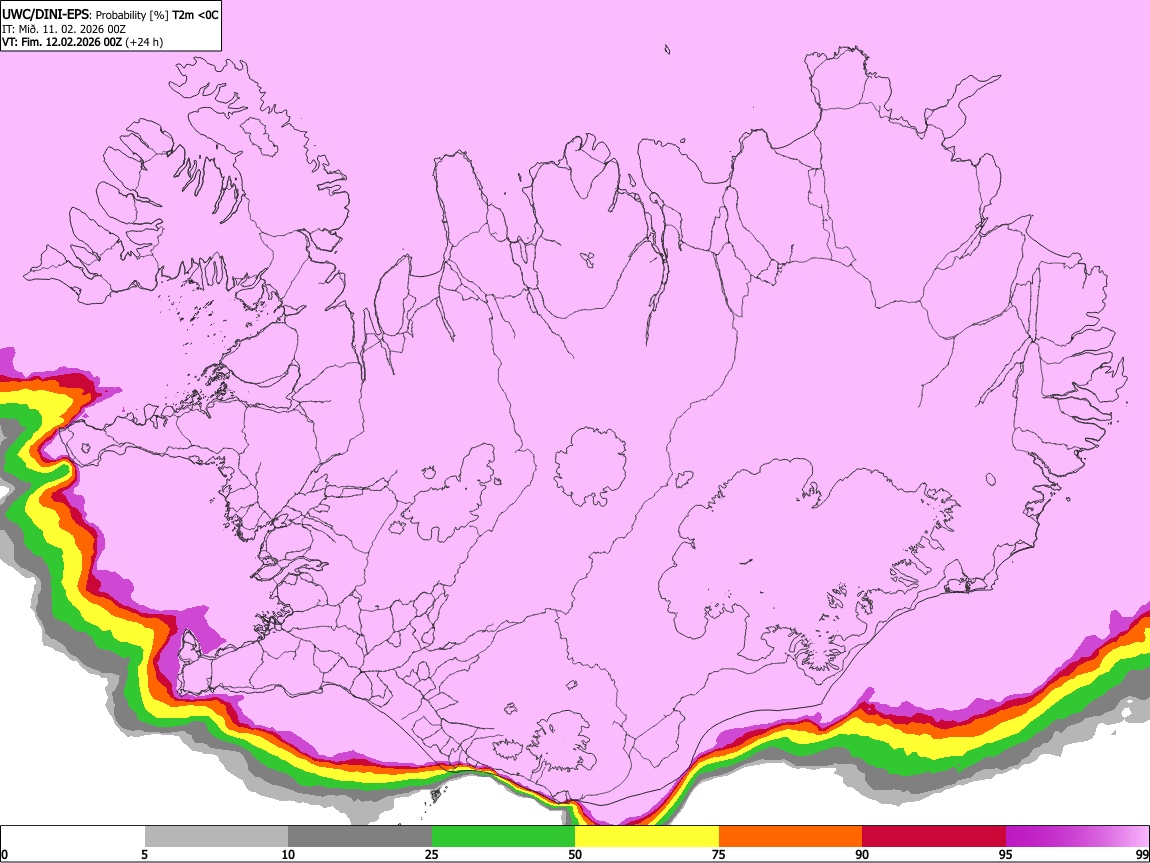The width and height of the screenshot is (1150, 863).
Task: Click the legend value '0'
Action: click(4, 854)
